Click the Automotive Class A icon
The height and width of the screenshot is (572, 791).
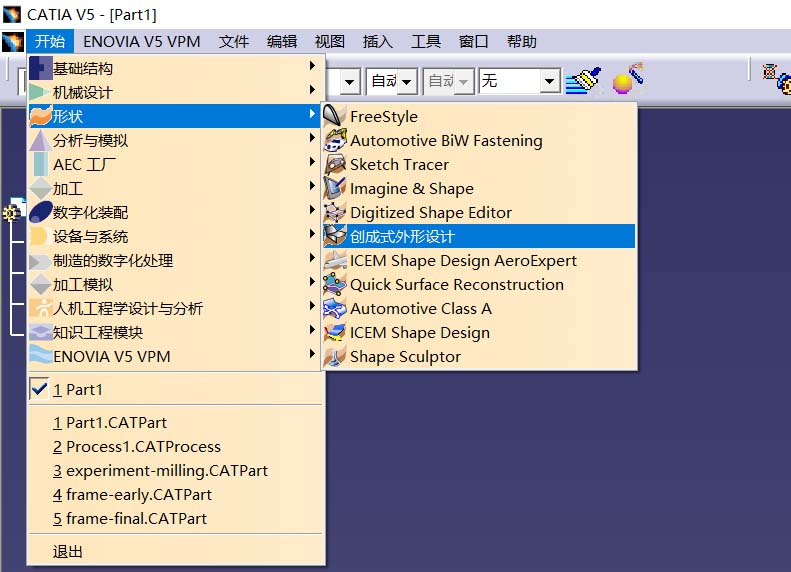pyautogui.click(x=334, y=309)
